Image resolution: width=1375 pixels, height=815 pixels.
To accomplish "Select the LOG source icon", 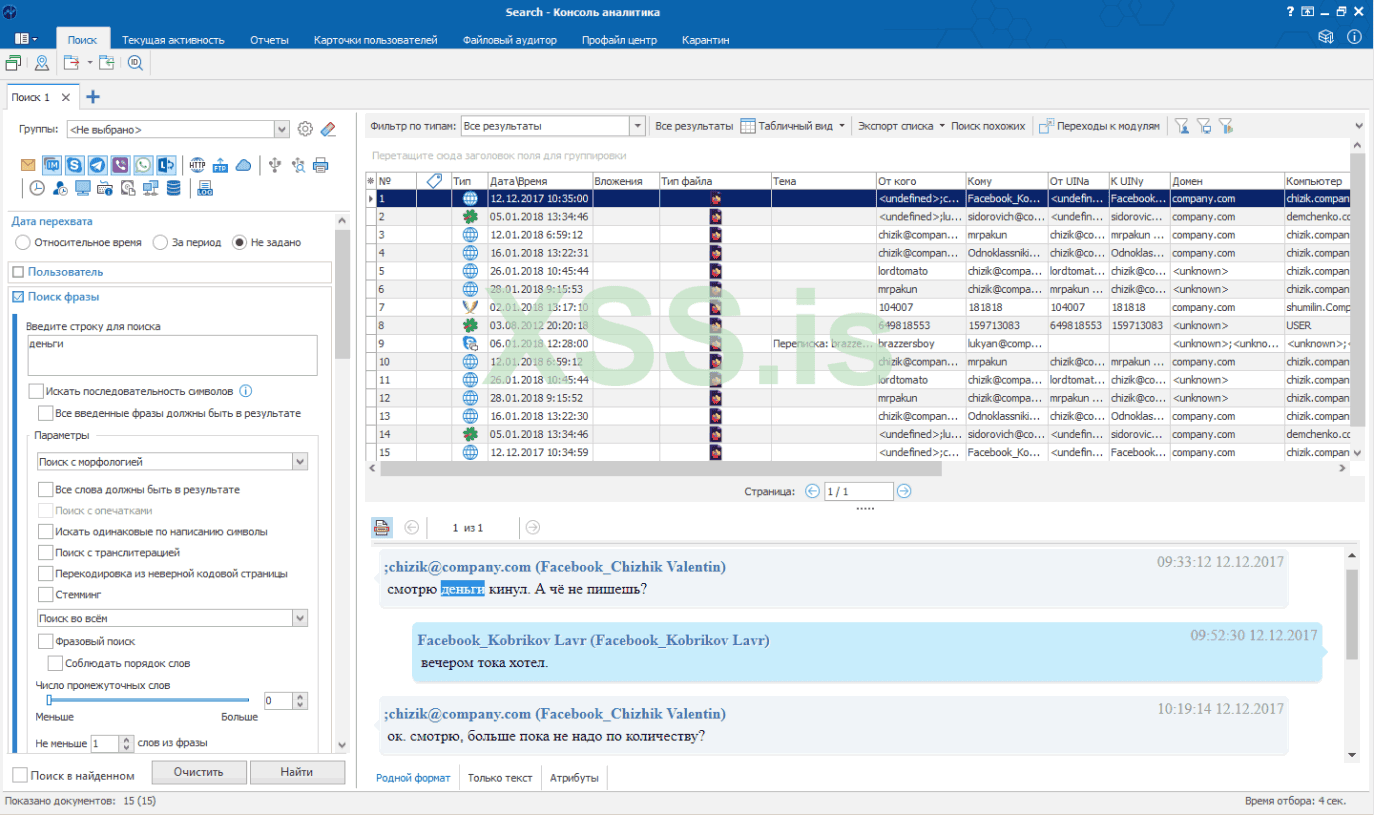I will 204,188.
